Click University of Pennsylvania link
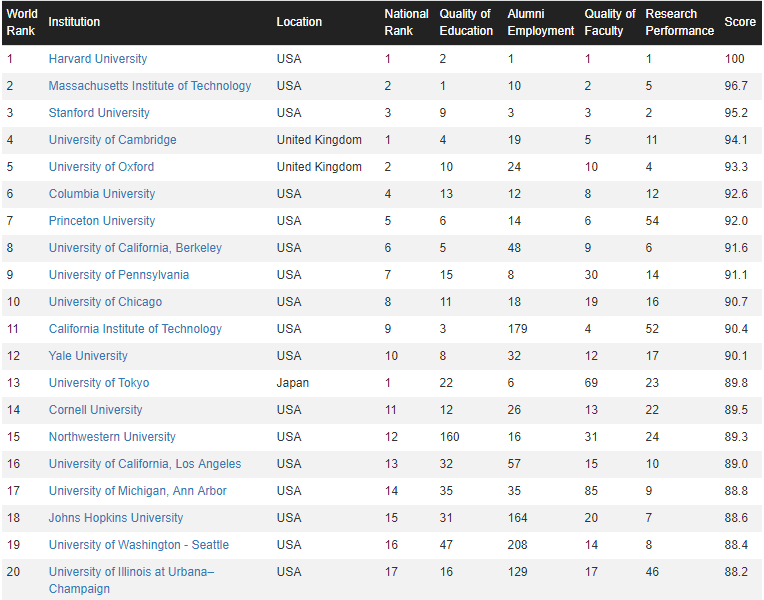Screen dimensions: 764x600 coord(119,275)
